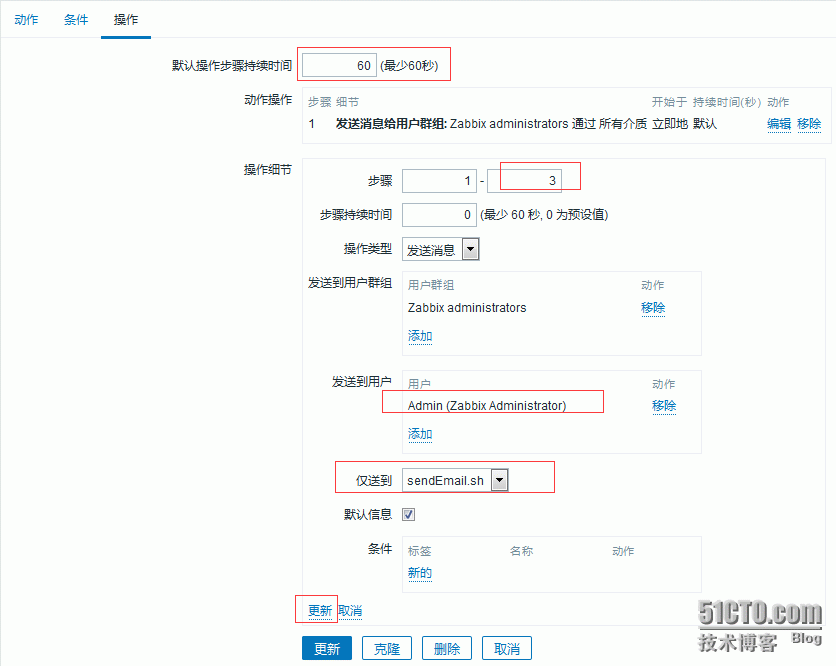Click the 克隆 button
Viewport: 836px width, 666px height.
click(x=387, y=648)
